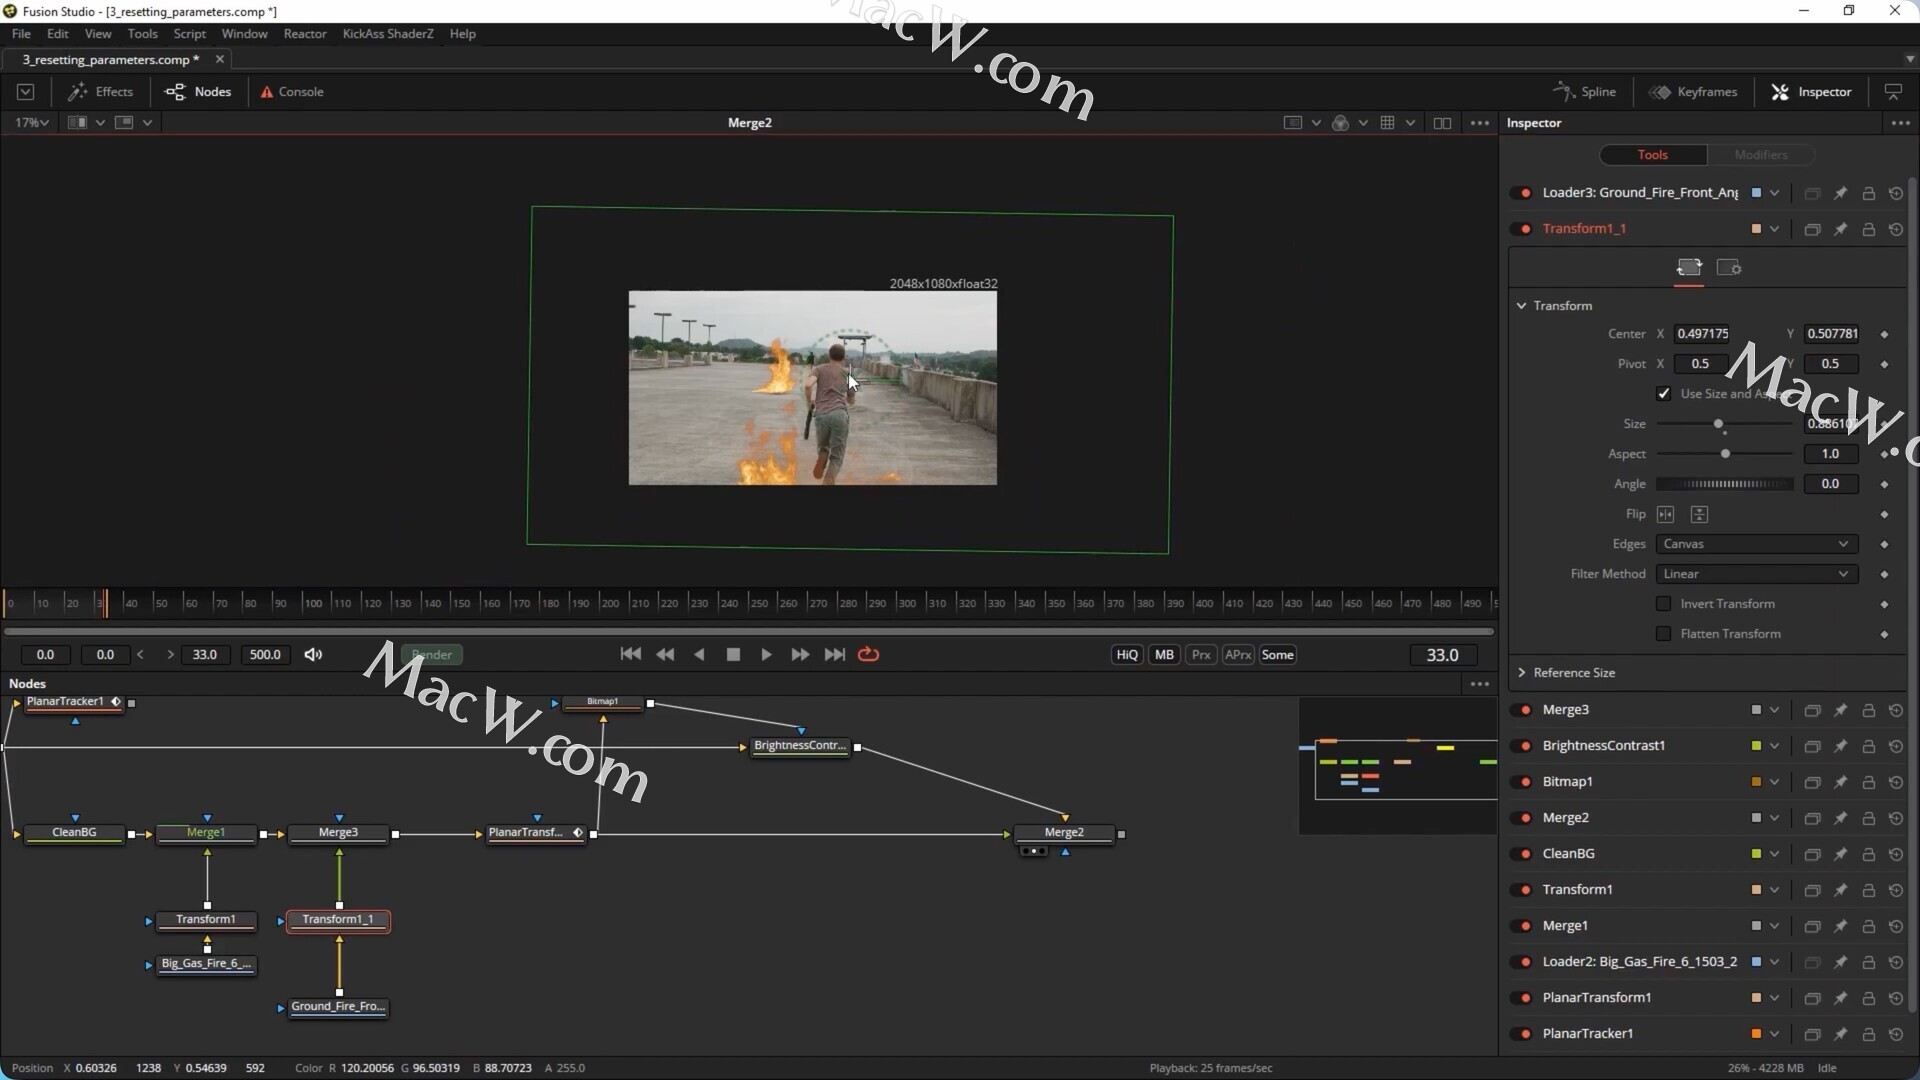Enable the Flatten Transform checkbox
Screen dimensions: 1920x1080
(x=1664, y=634)
